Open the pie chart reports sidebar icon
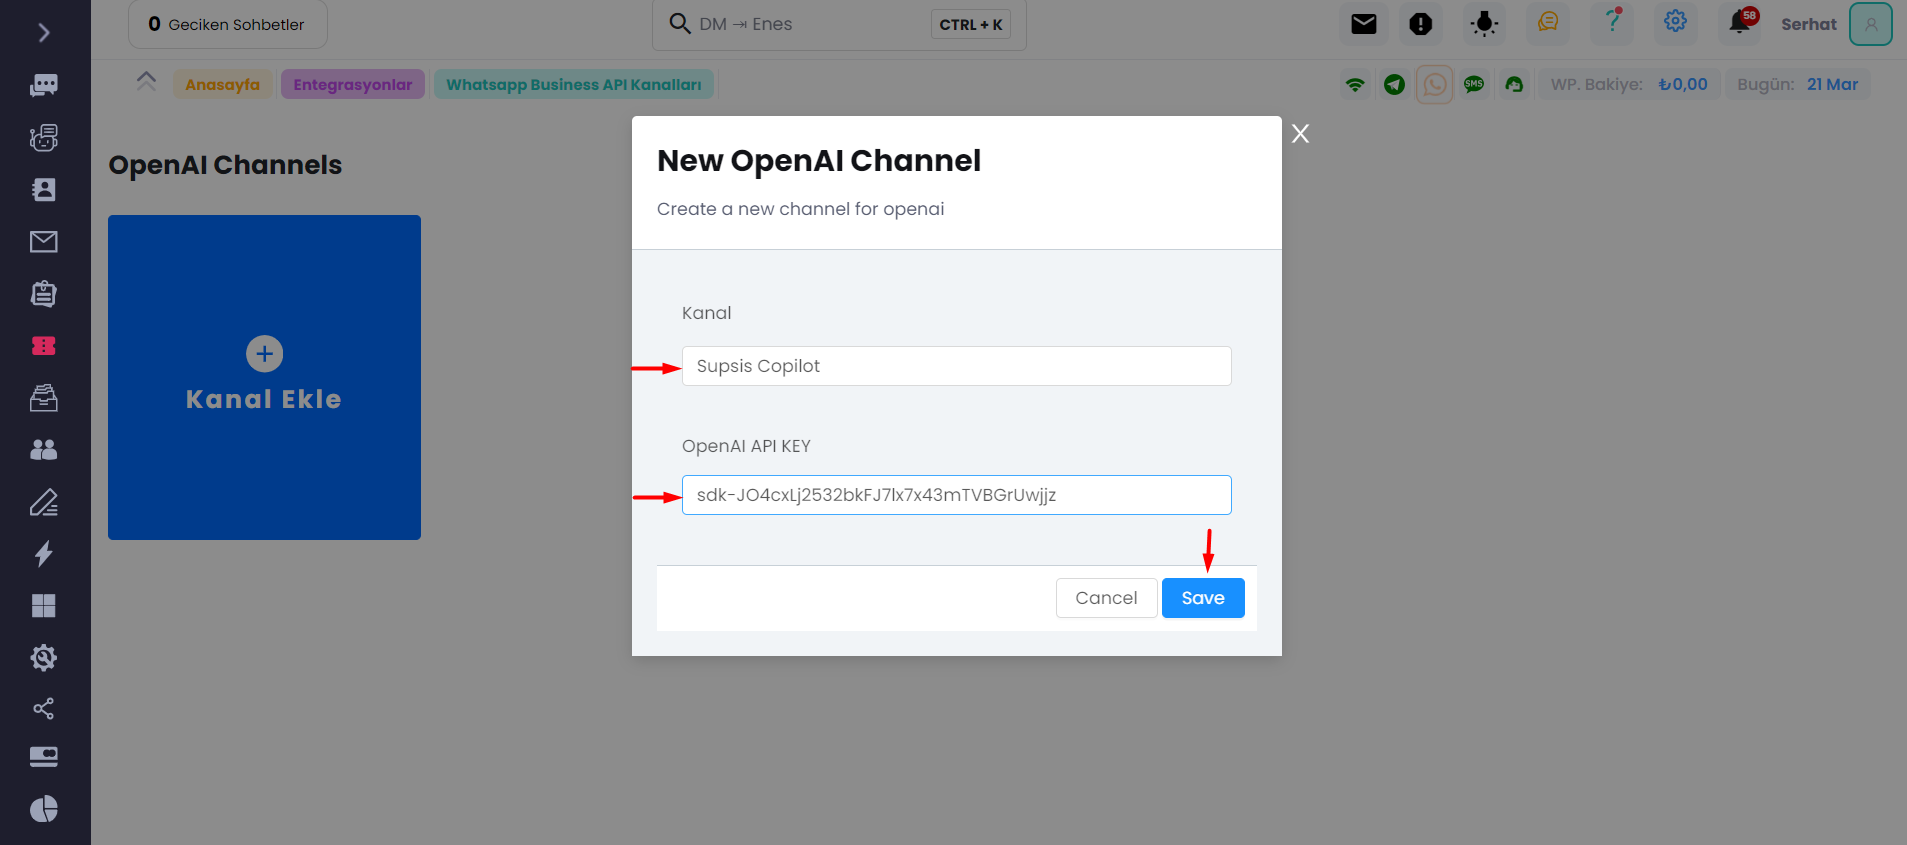The image size is (1907, 845). (x=44, y=809)
